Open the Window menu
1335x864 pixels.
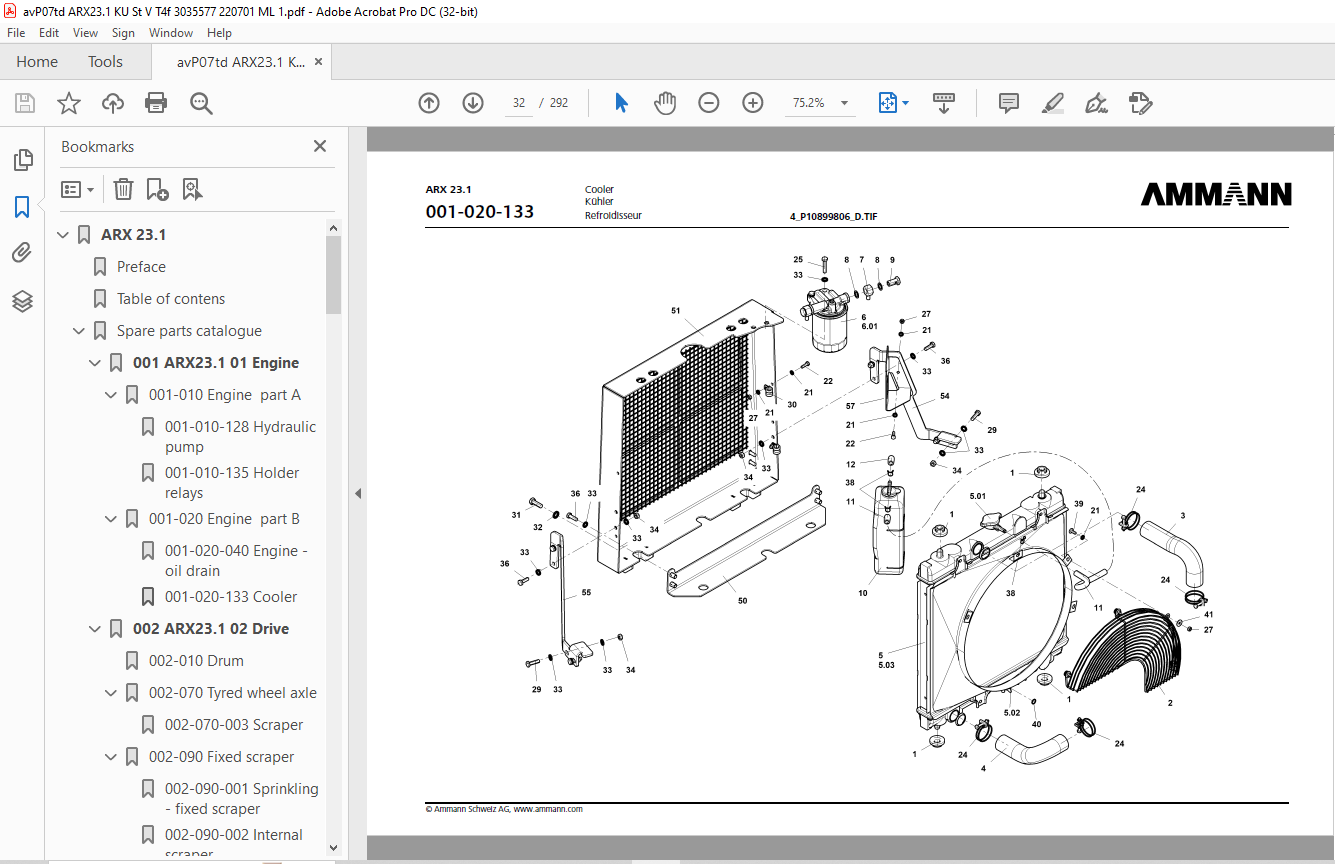tap(171, 33)
